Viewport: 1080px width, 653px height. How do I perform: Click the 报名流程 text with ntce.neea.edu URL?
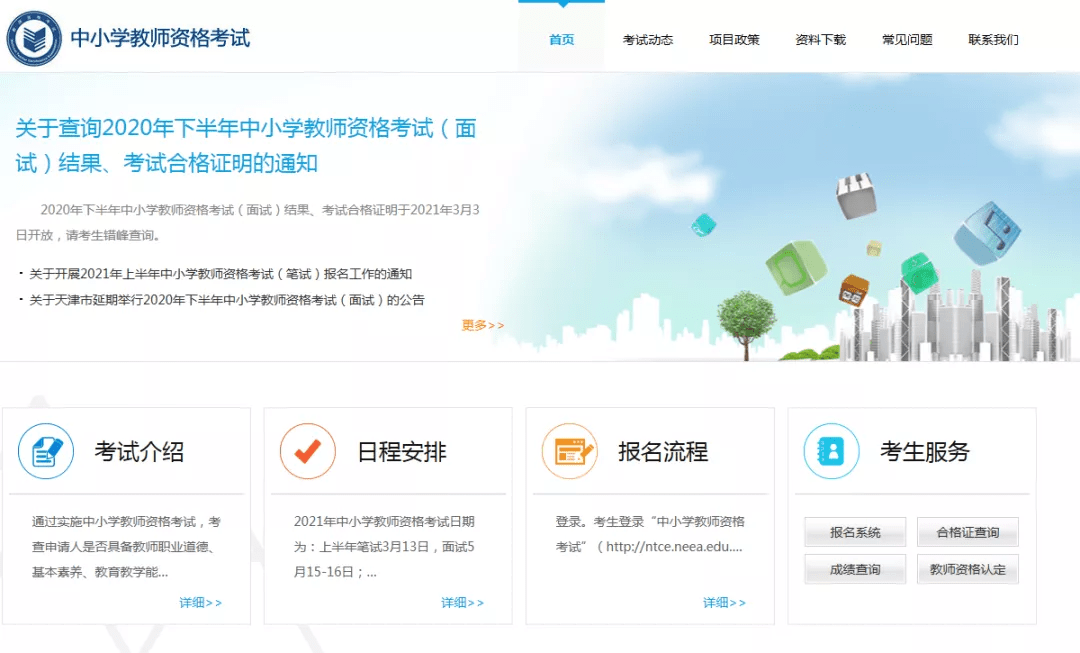point(650,535)
